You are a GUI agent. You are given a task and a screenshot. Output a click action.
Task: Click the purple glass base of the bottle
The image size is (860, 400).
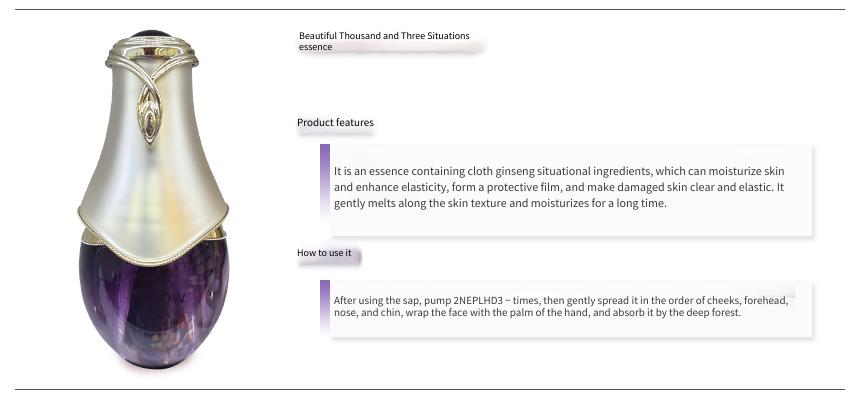point(154,303)
